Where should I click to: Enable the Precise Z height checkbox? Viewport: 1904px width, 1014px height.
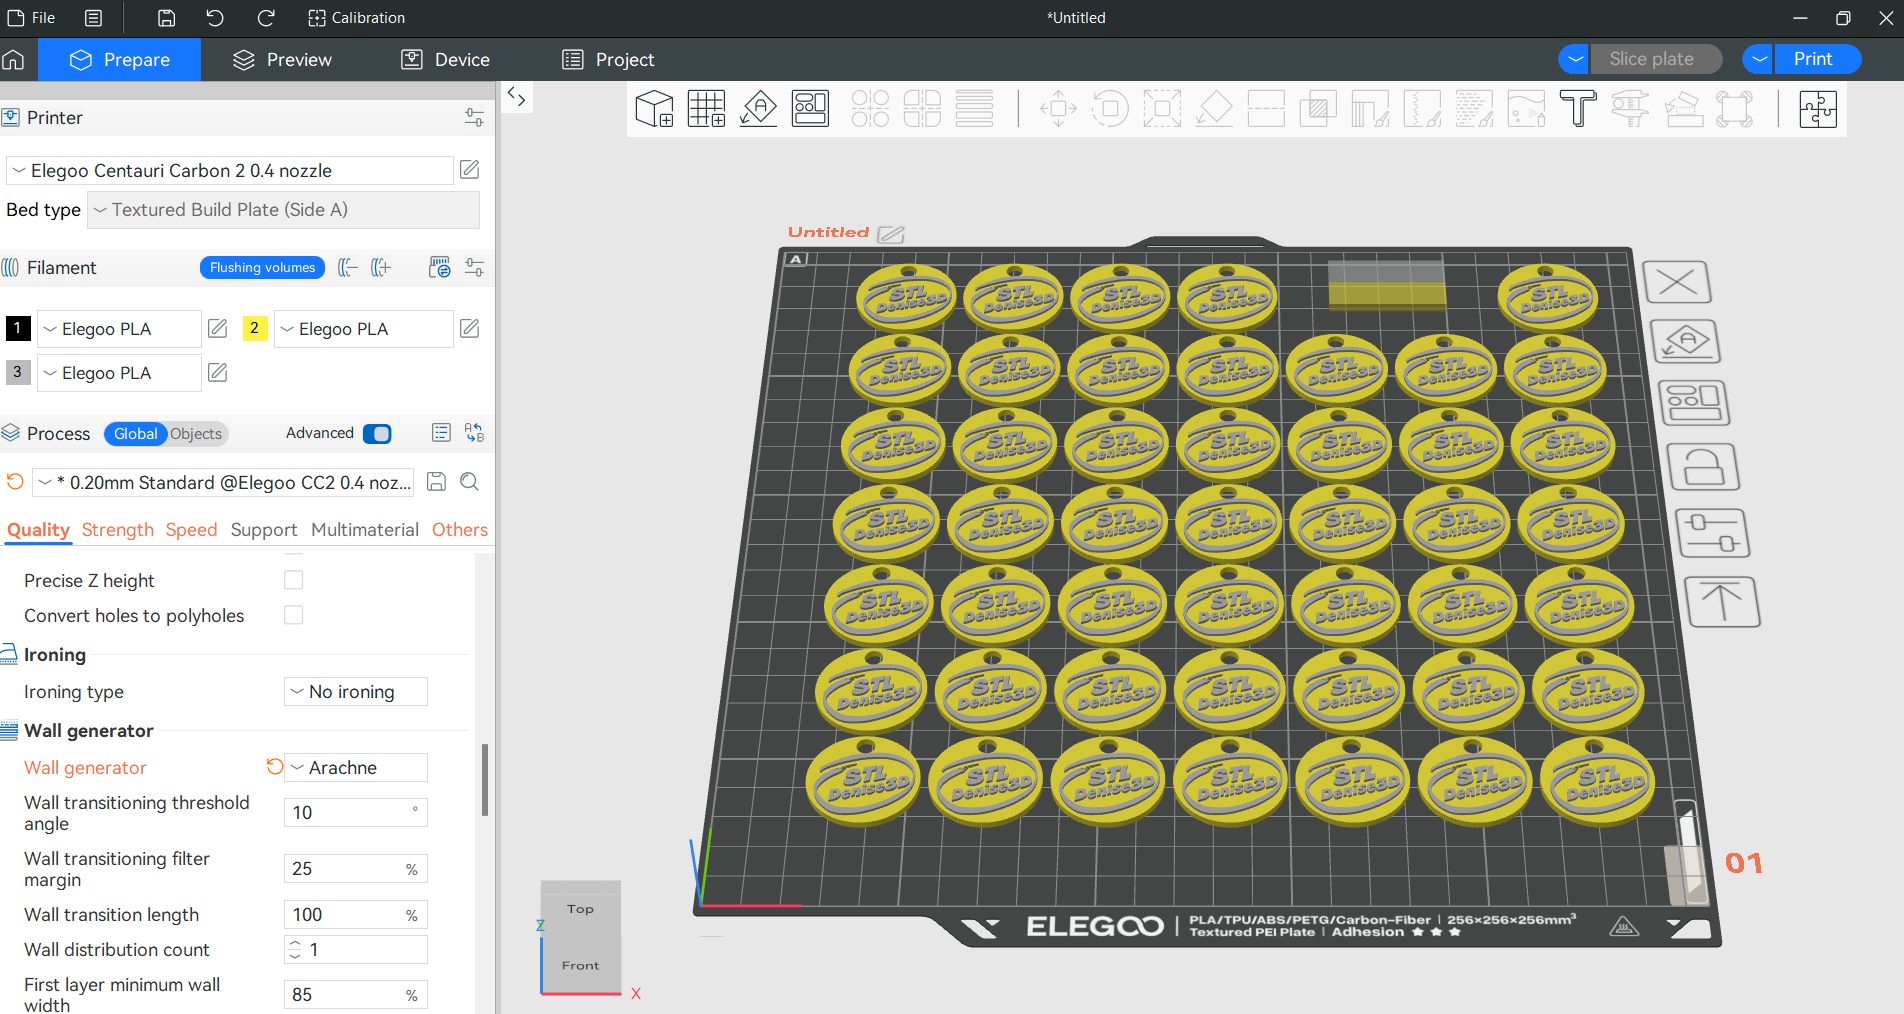pyautogui.click(x=293, y=580)
